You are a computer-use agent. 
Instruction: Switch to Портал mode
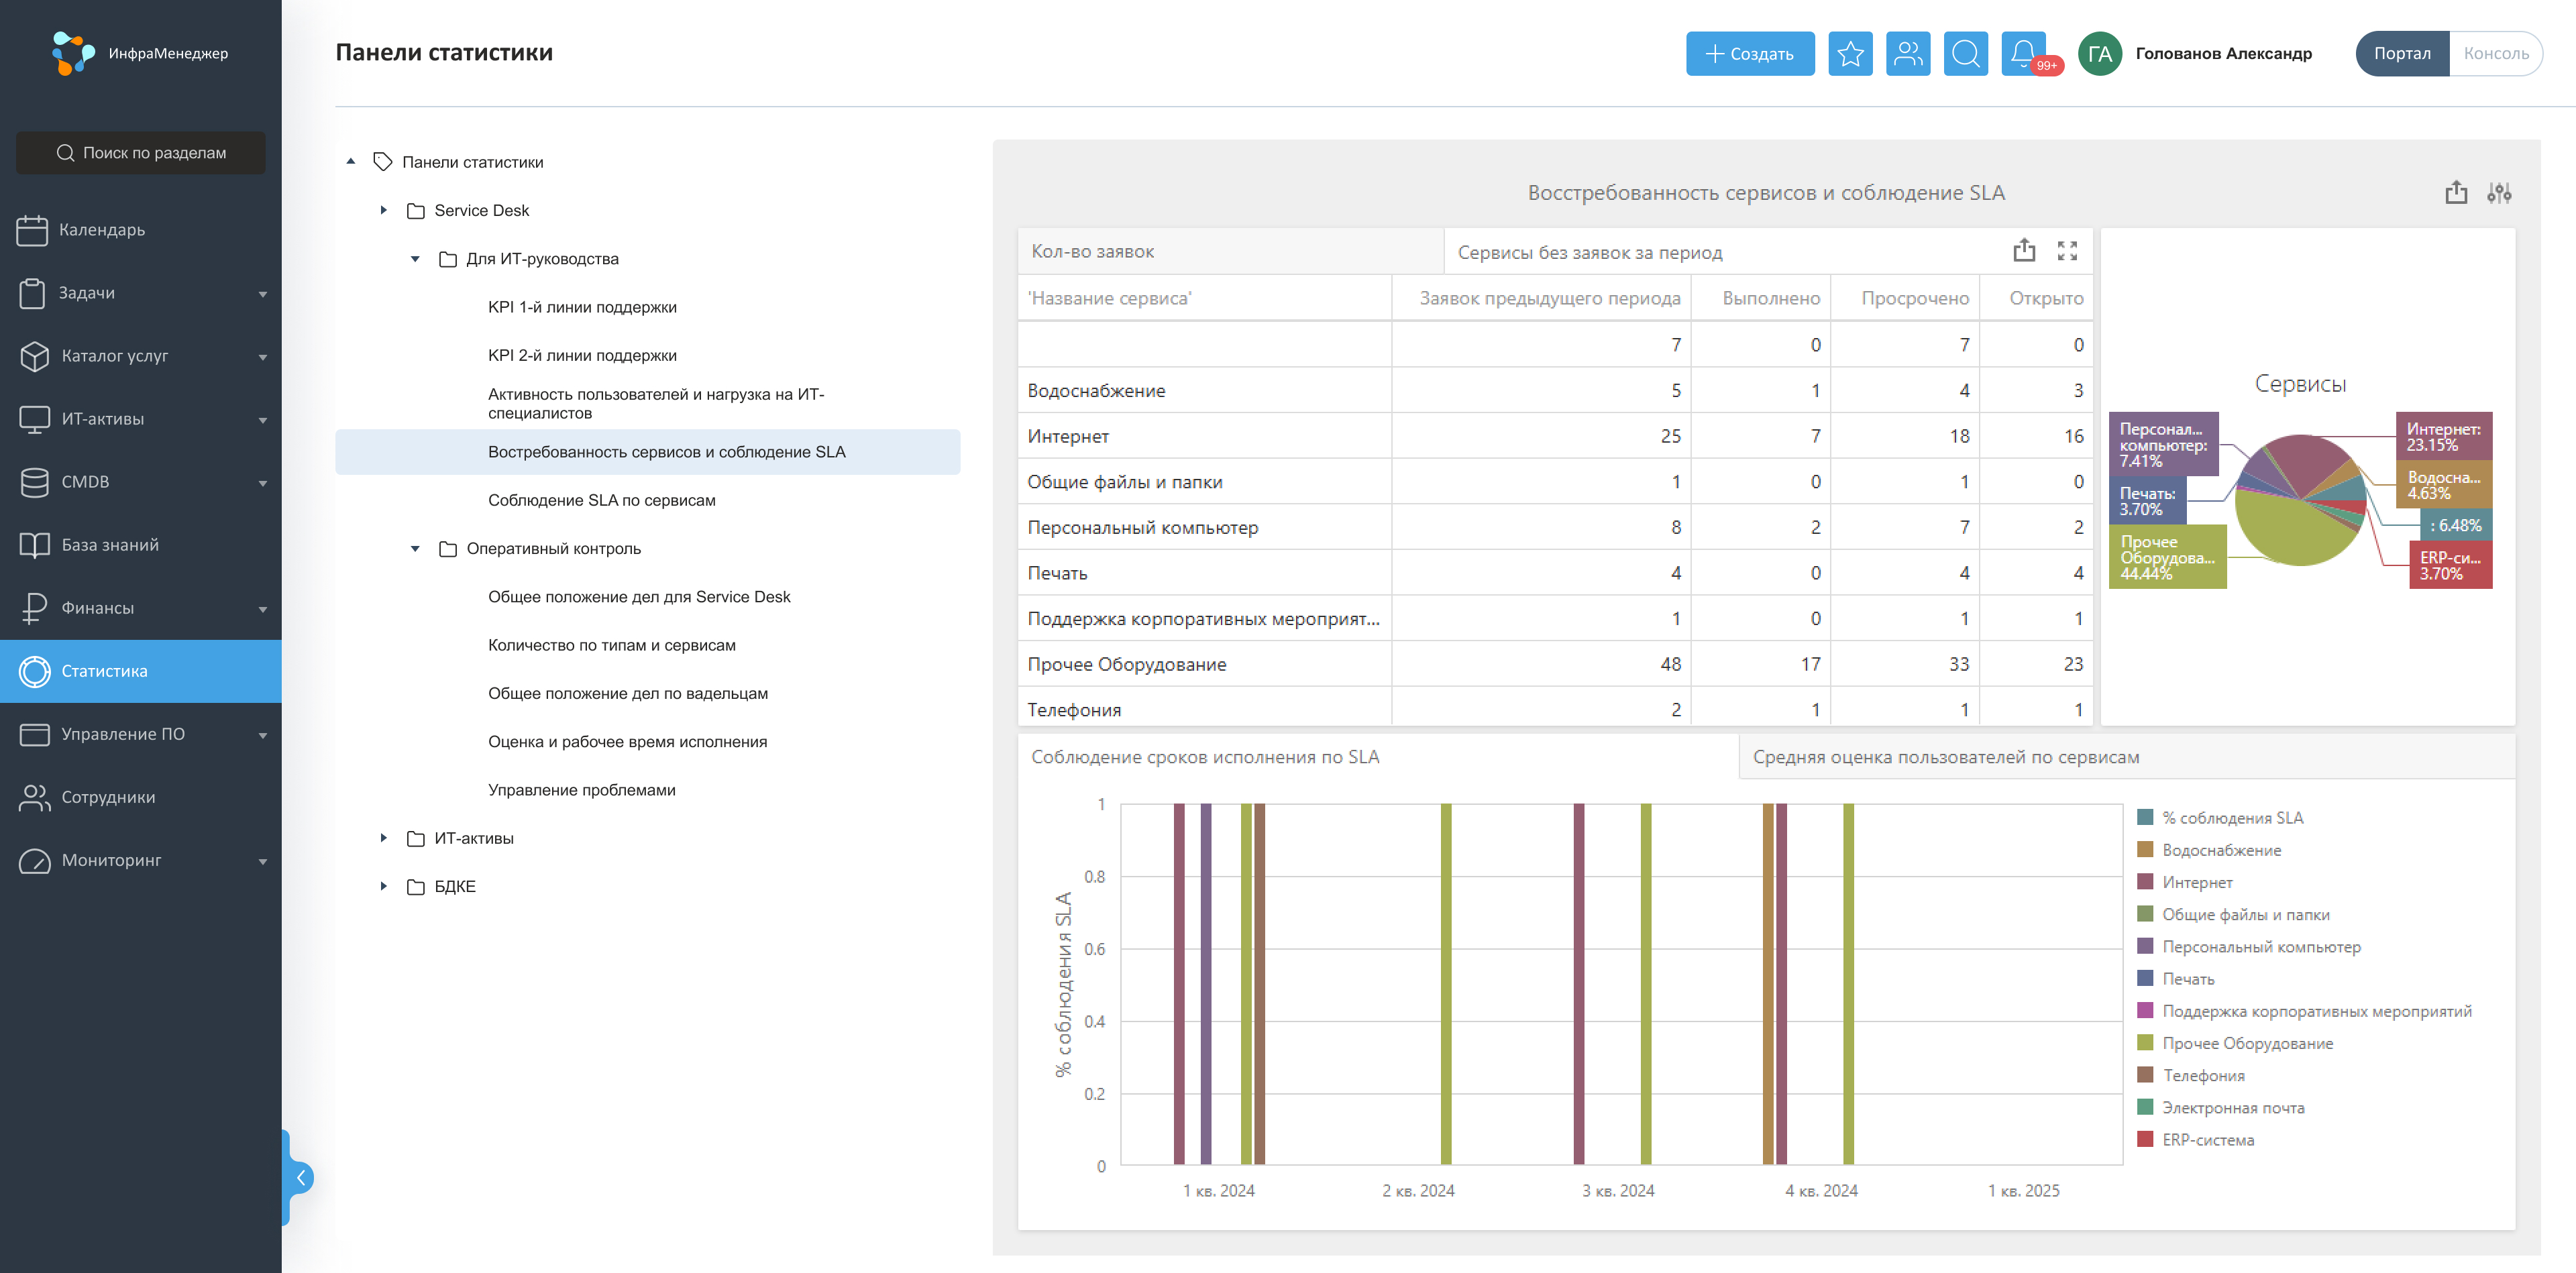[x=2402, y=54]
